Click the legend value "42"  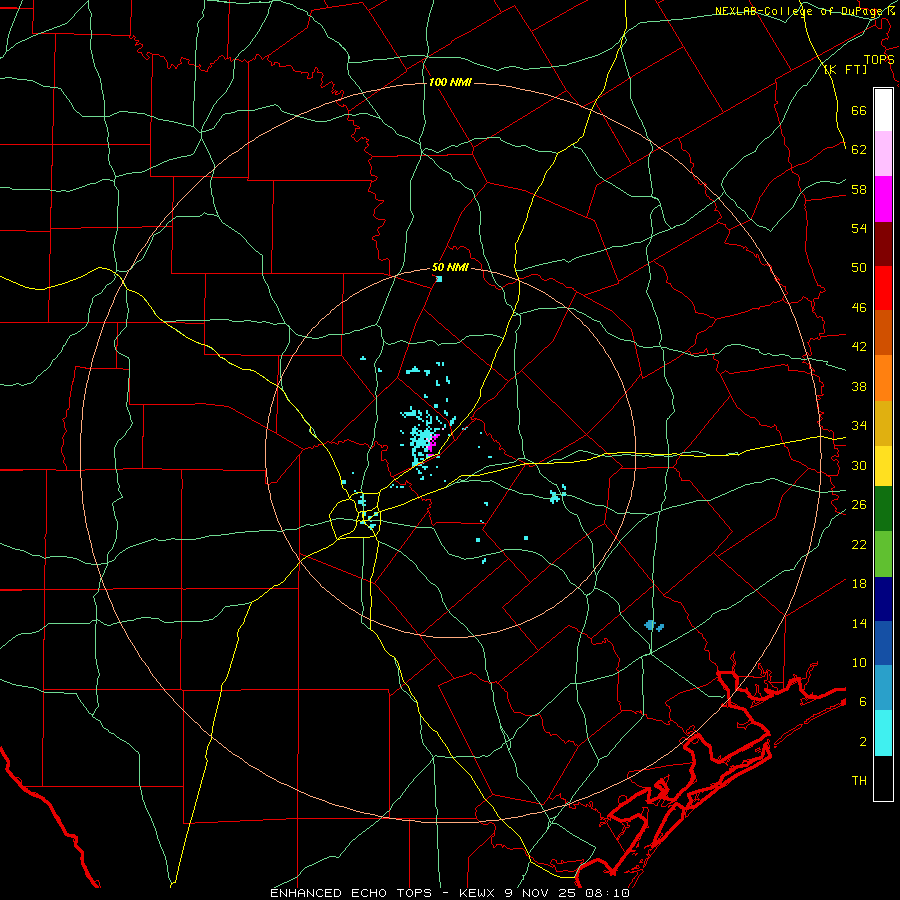(859, 347)
